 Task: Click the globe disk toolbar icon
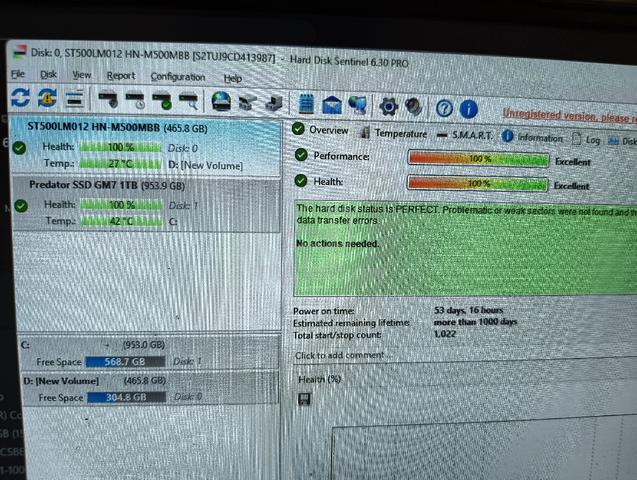221,102
